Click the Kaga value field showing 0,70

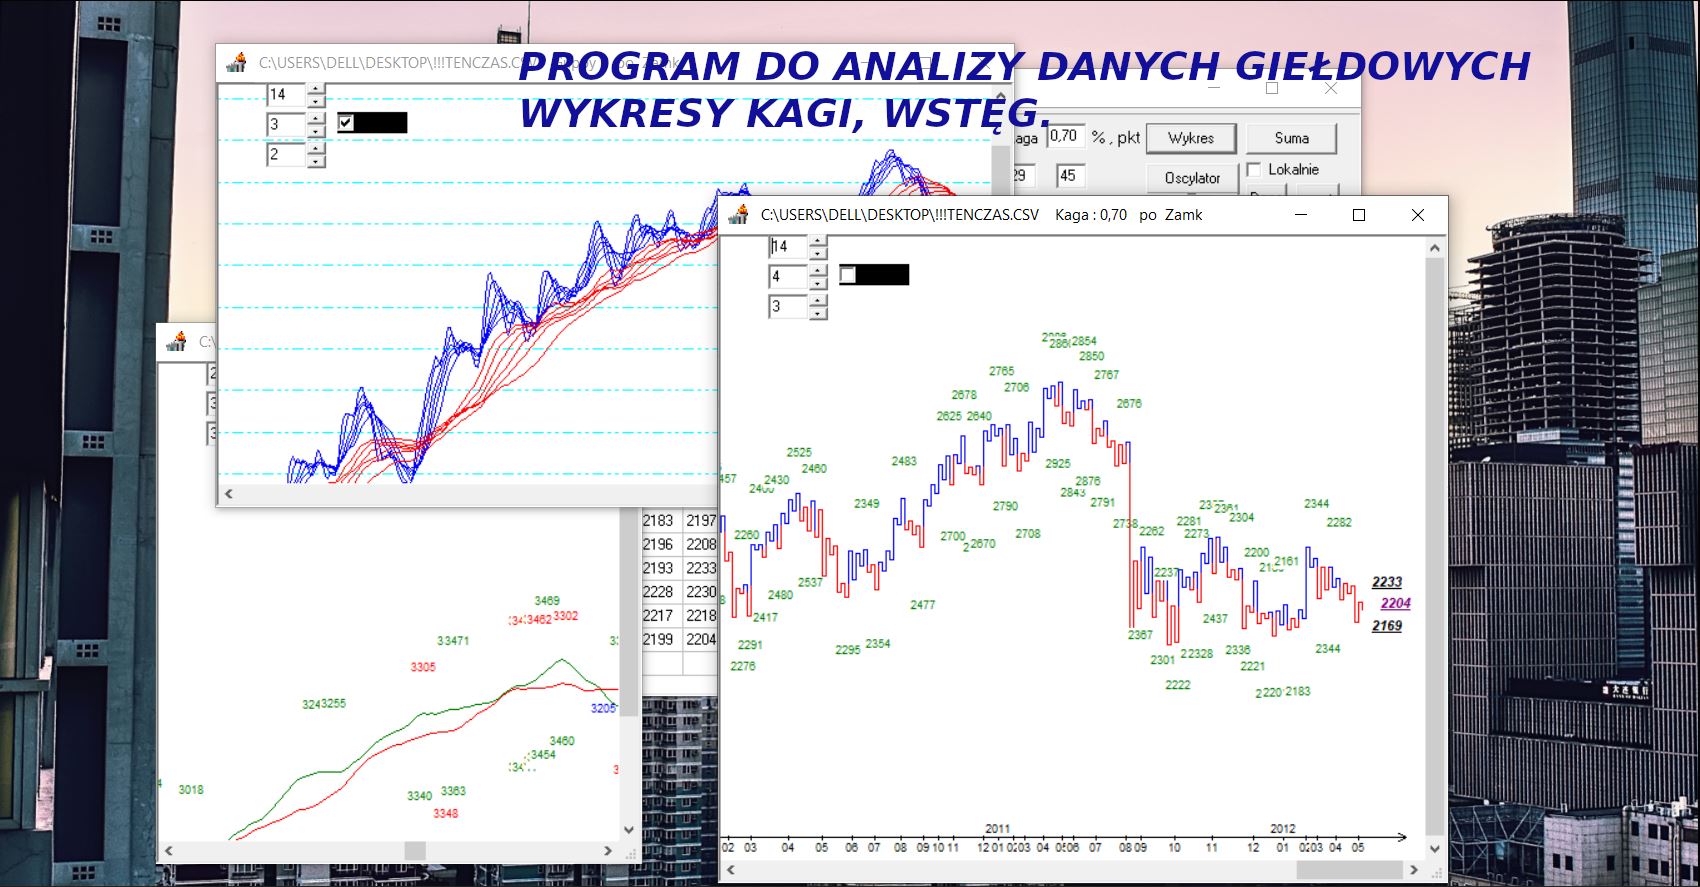click(1064, 136)
